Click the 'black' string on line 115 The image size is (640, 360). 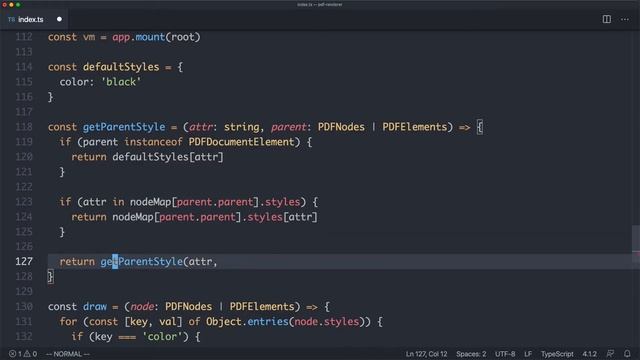(121, 82)
